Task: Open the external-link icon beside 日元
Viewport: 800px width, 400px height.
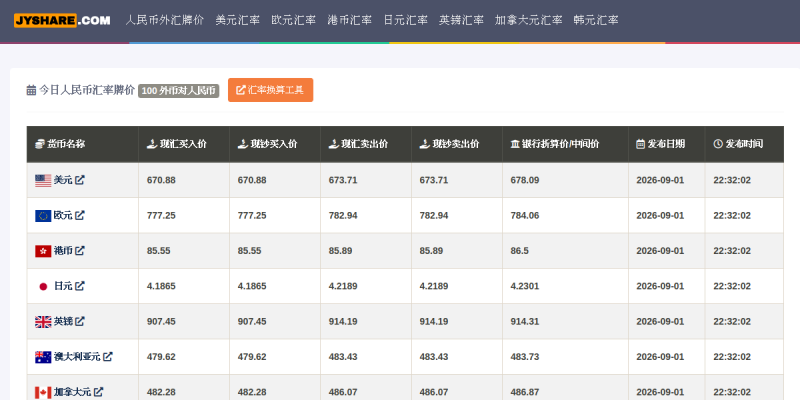Action: point(80,286)
